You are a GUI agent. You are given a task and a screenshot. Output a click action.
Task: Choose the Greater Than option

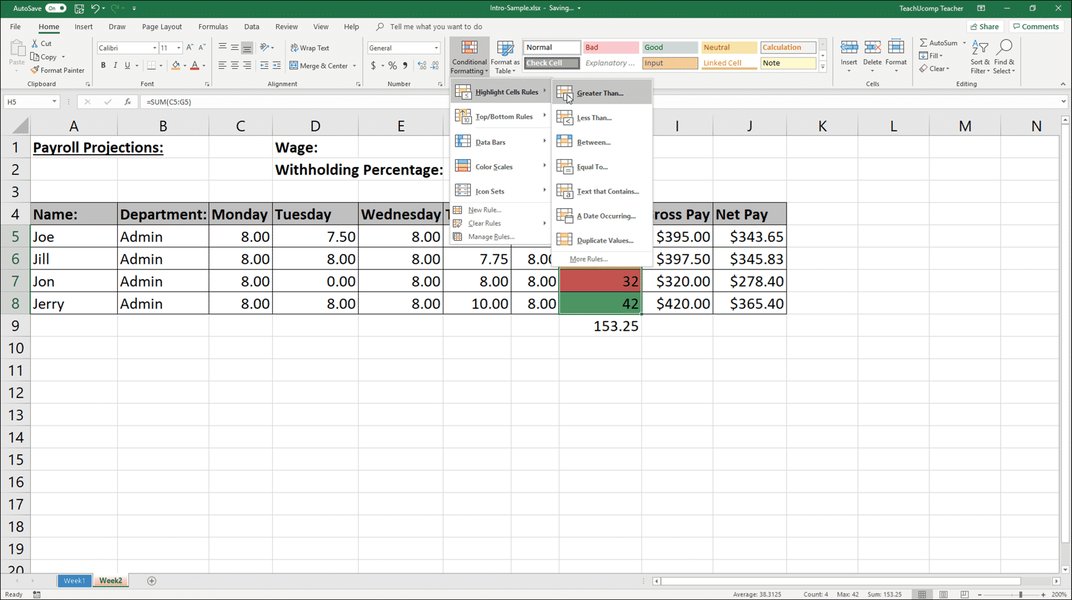599,93
